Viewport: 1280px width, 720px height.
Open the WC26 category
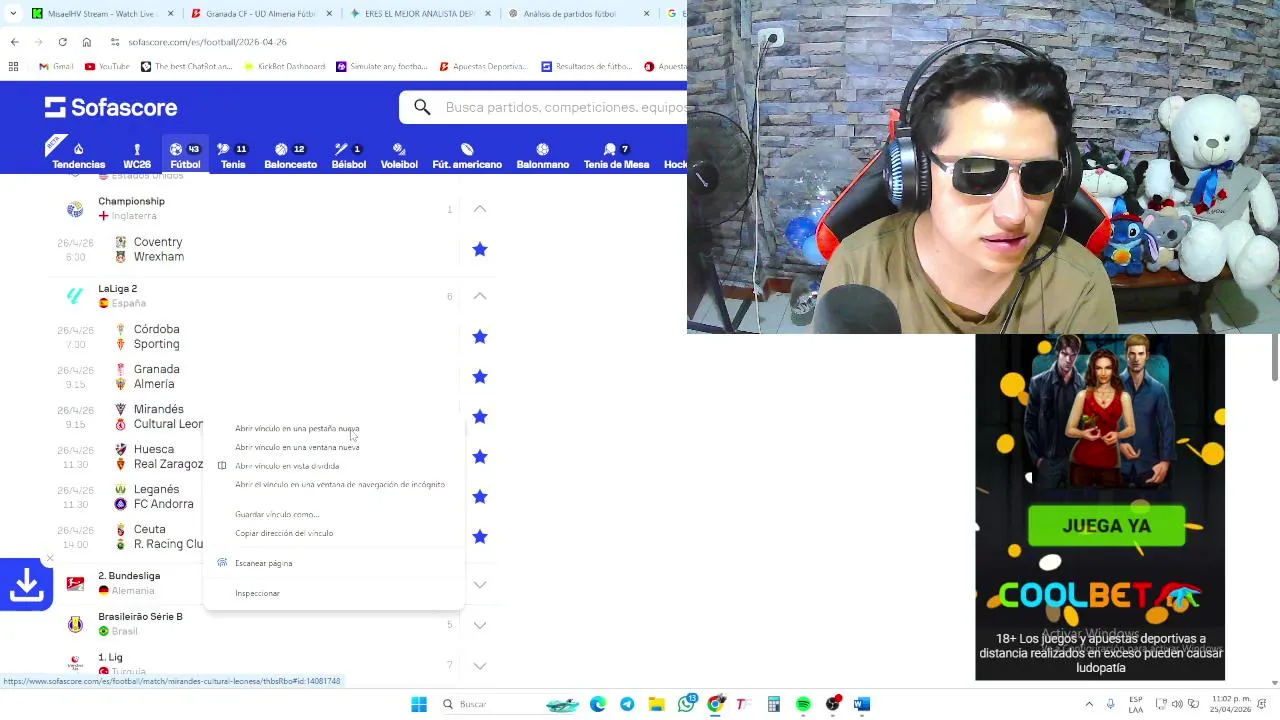pos(137,155)
